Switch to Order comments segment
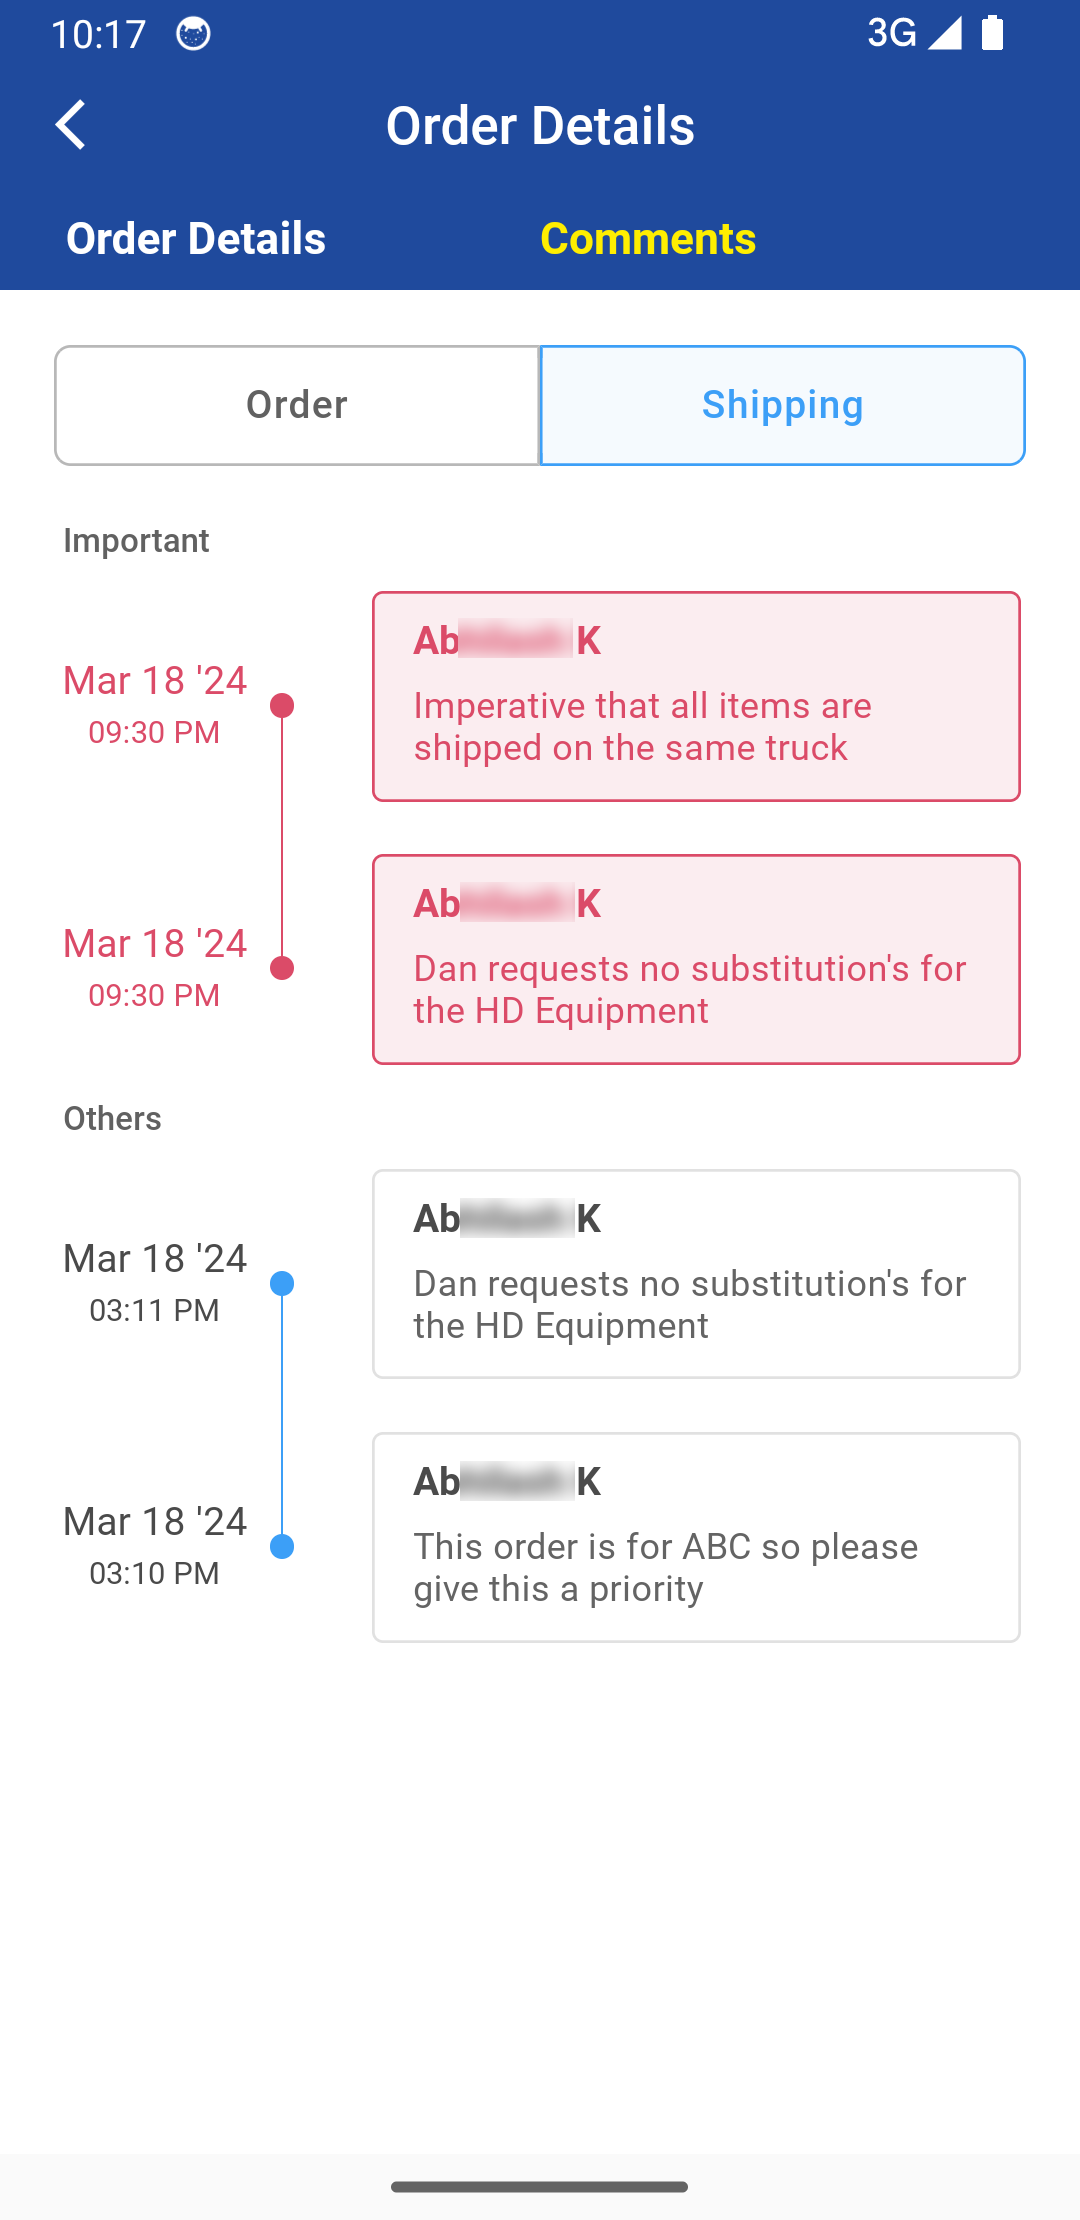Viewport: 1080px width, 2220px height. pyautogui.click(x=297, y=405)
